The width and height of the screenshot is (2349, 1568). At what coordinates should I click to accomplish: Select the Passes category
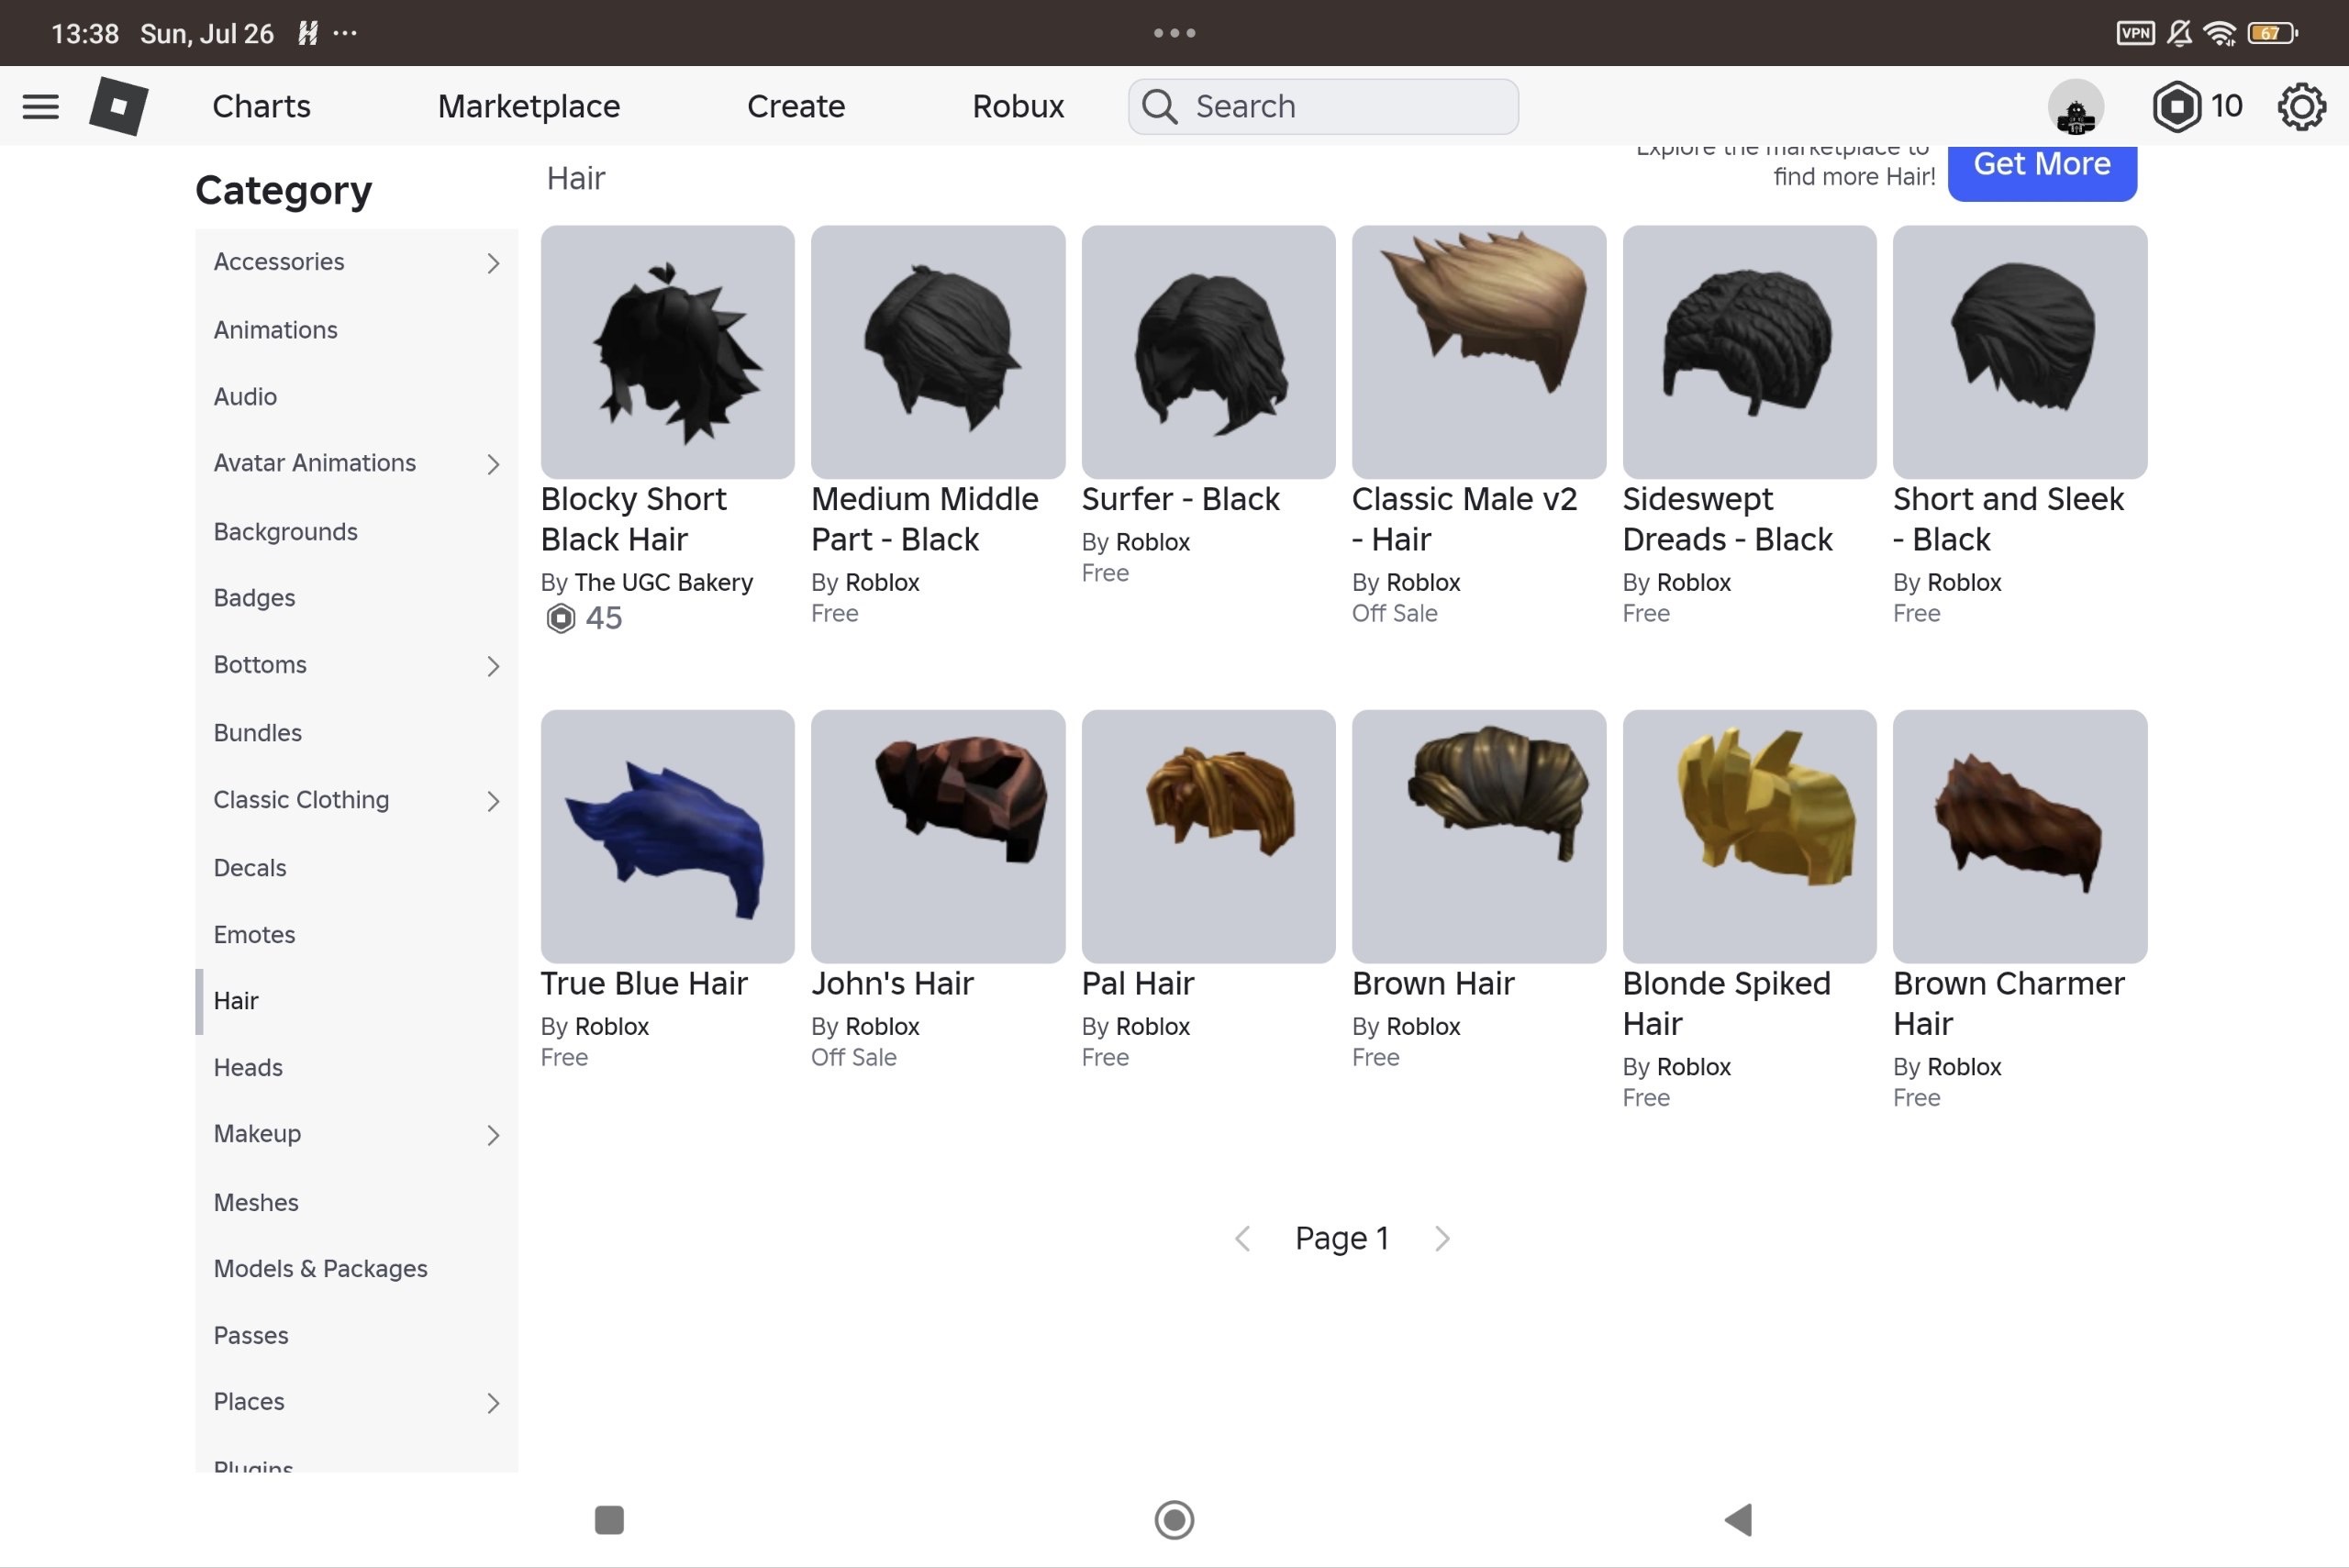[356, 1336]
